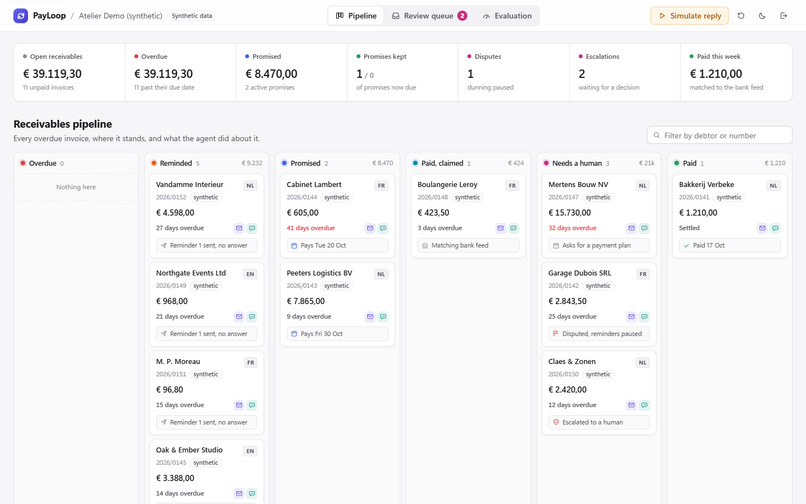Click the Disputed, reminders paused chip
The height and width of the screenshot is (504, 806).
pyautogui.click(x=599, y=334)
